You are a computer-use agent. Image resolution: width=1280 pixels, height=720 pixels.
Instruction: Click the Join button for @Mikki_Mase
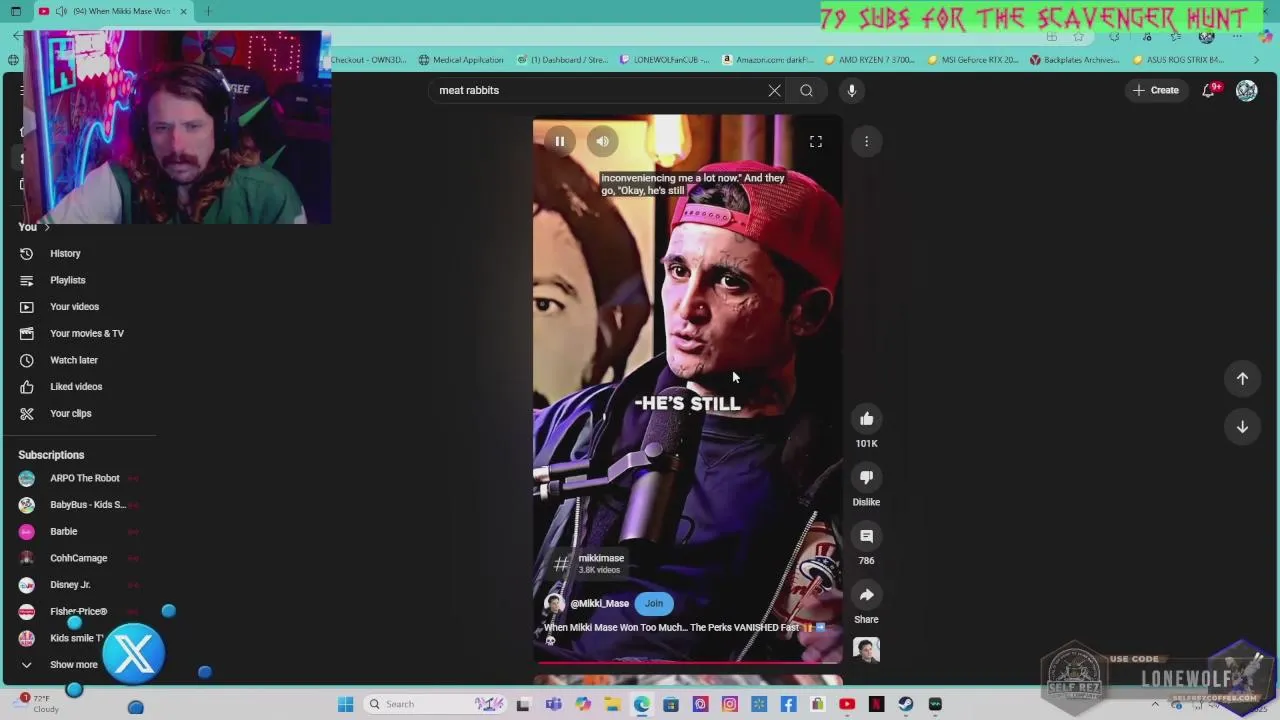[x=654, y=603]
